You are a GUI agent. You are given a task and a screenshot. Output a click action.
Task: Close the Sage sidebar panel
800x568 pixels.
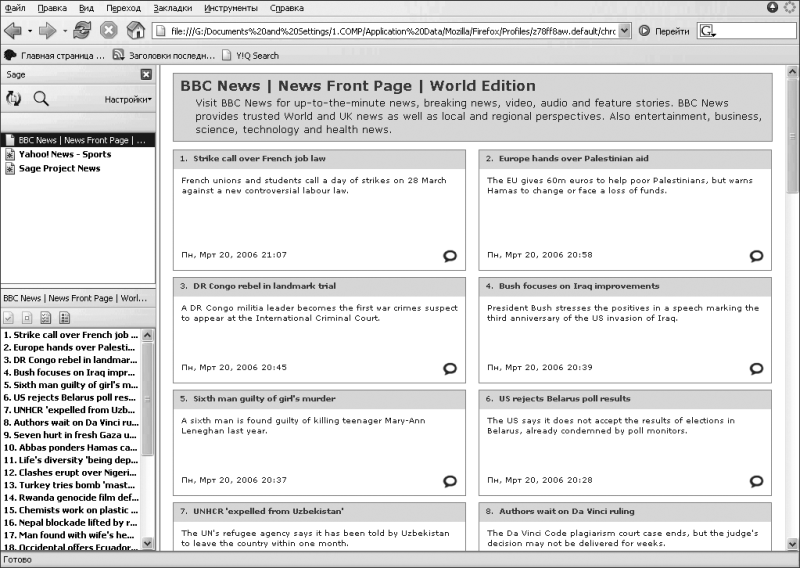[x=146, y=75]
